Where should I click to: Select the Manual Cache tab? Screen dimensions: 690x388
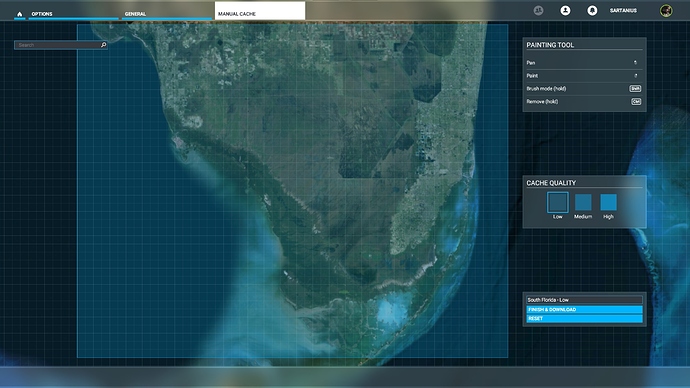pos(260,11)
